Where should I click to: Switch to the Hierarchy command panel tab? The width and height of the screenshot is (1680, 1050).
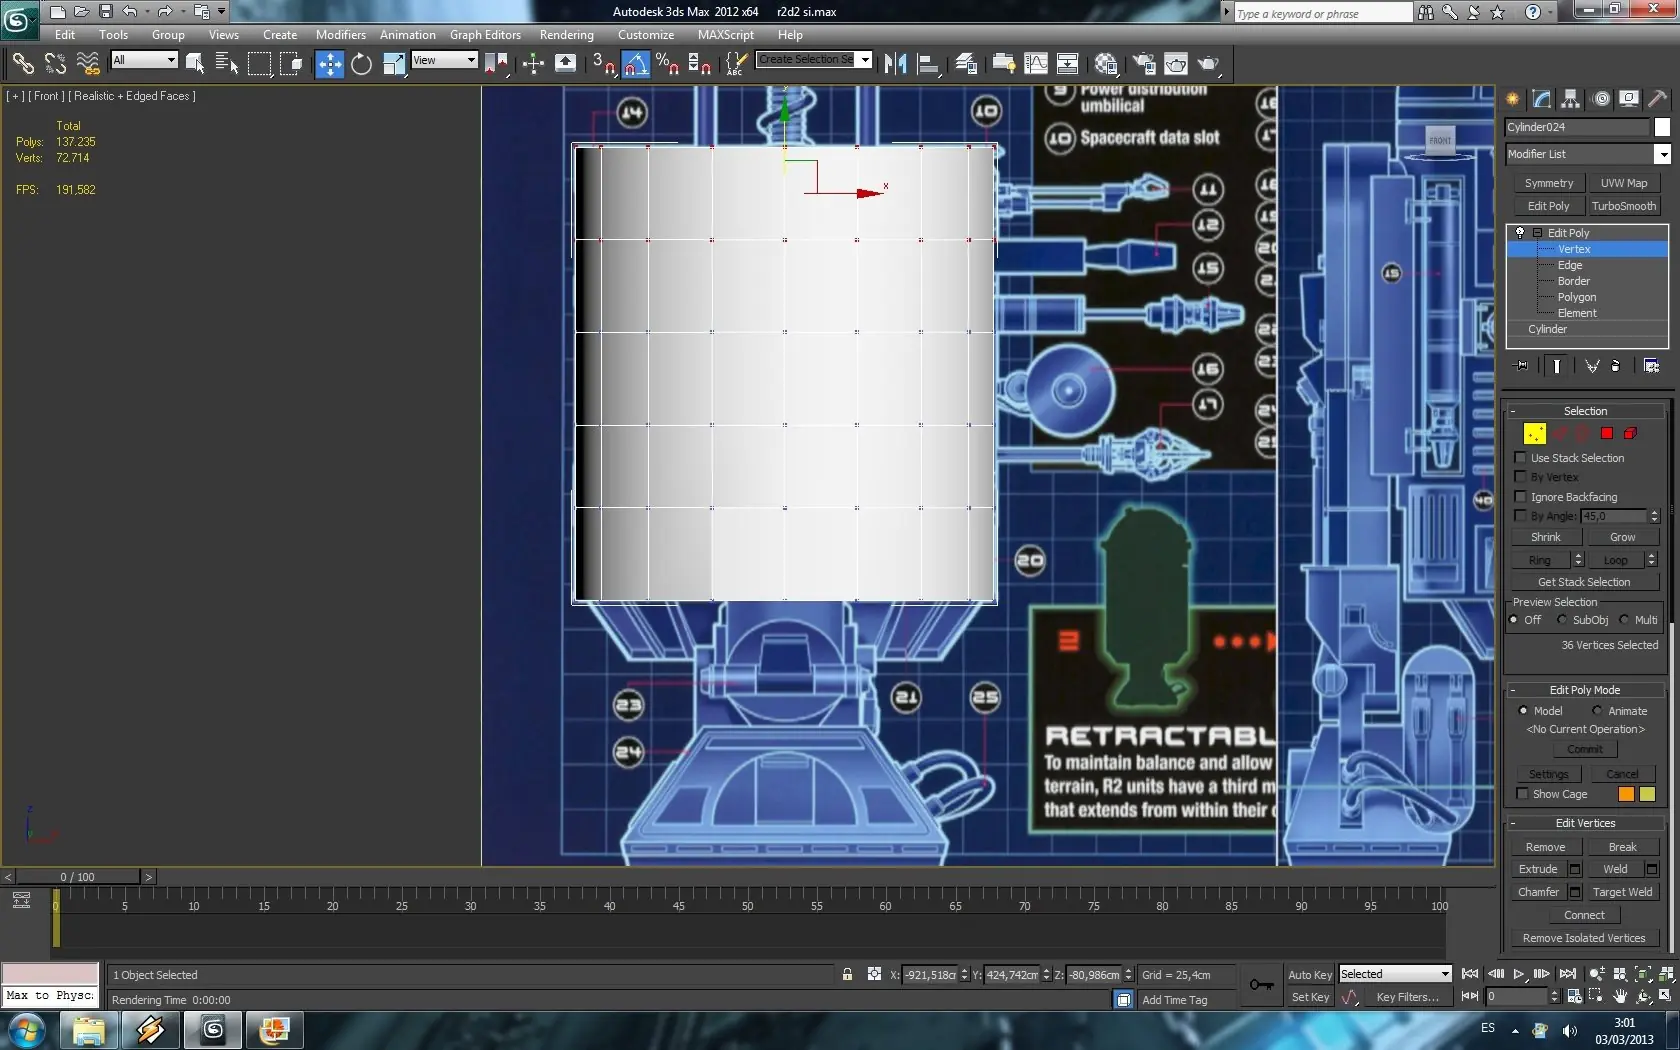coord(1571,98)
